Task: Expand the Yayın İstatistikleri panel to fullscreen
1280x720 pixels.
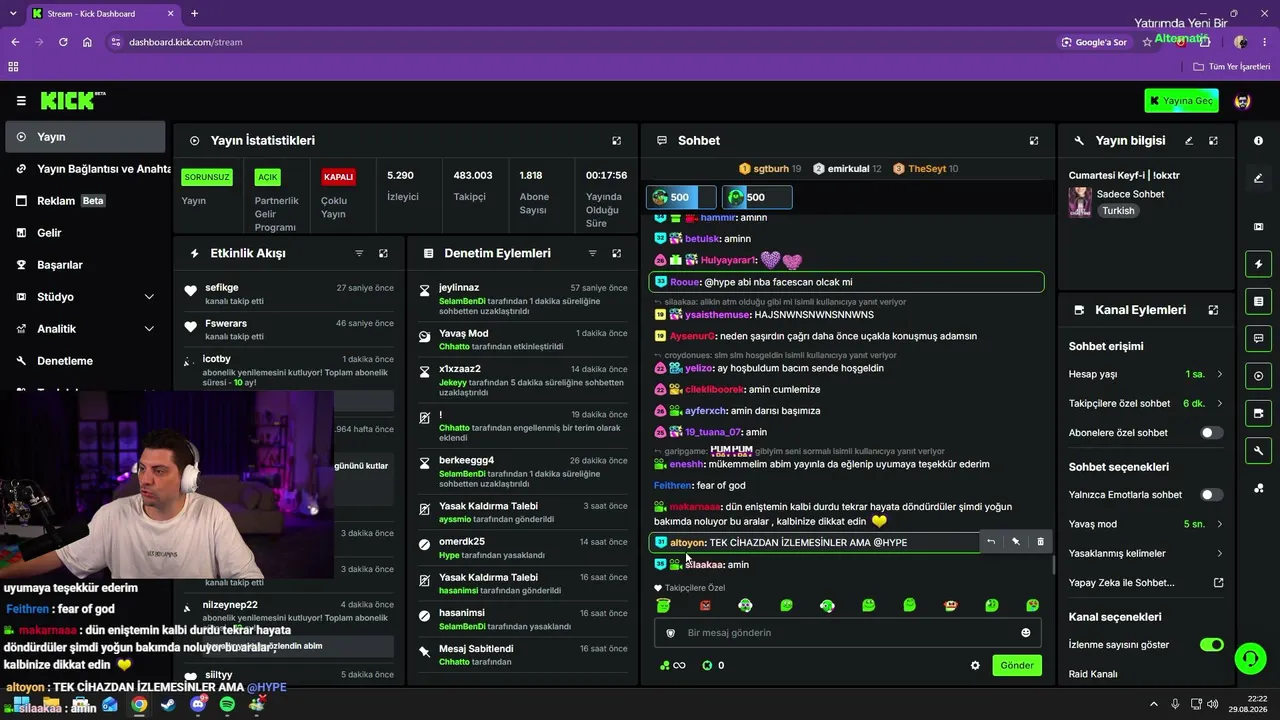Action: pyautogui.click(x=617, y=141)
